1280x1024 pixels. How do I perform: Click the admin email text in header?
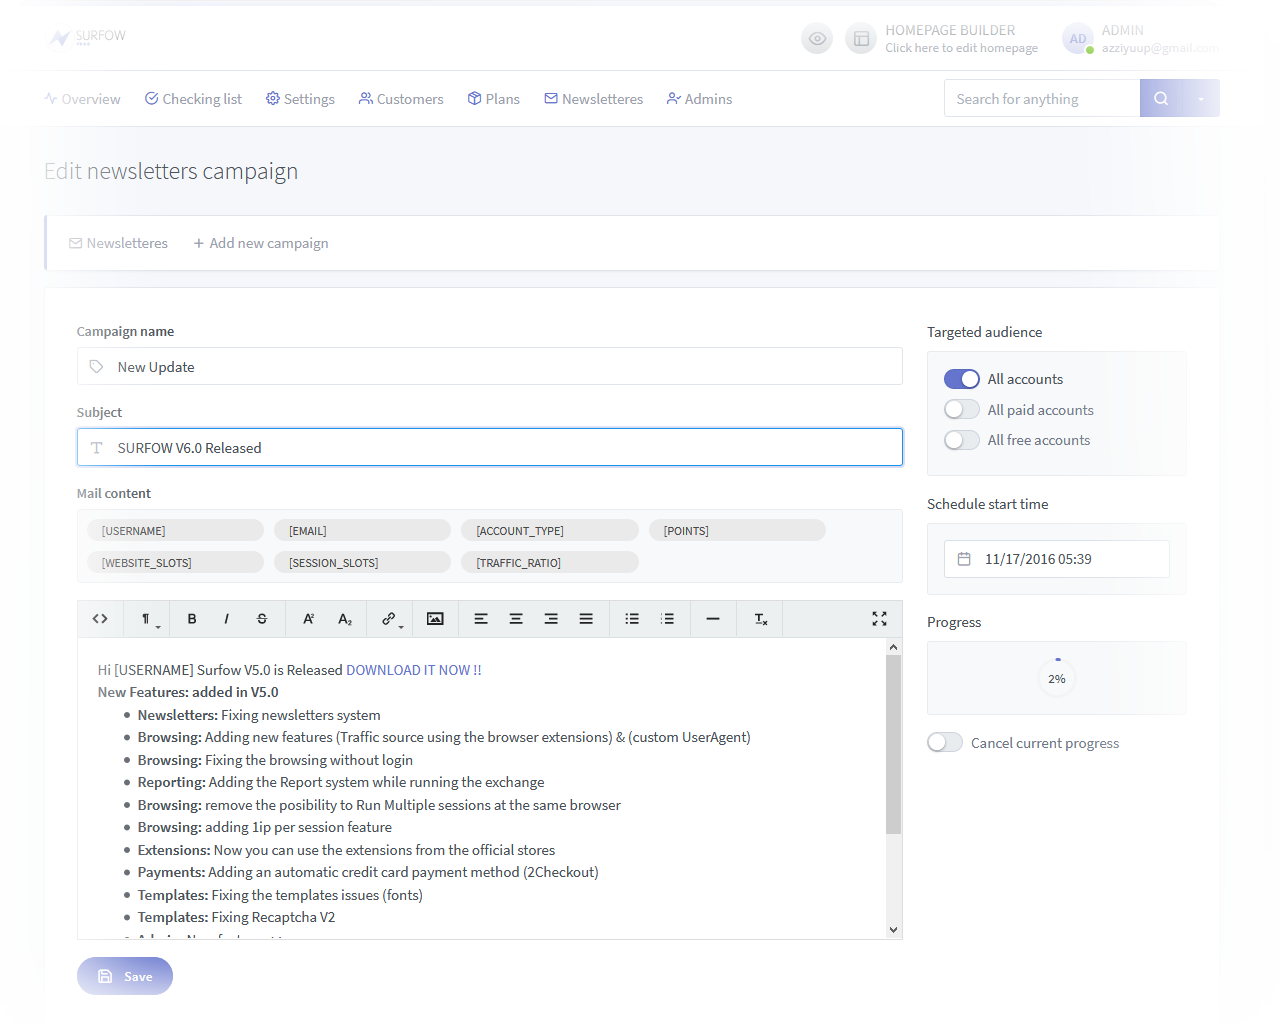coord(1160,48)
